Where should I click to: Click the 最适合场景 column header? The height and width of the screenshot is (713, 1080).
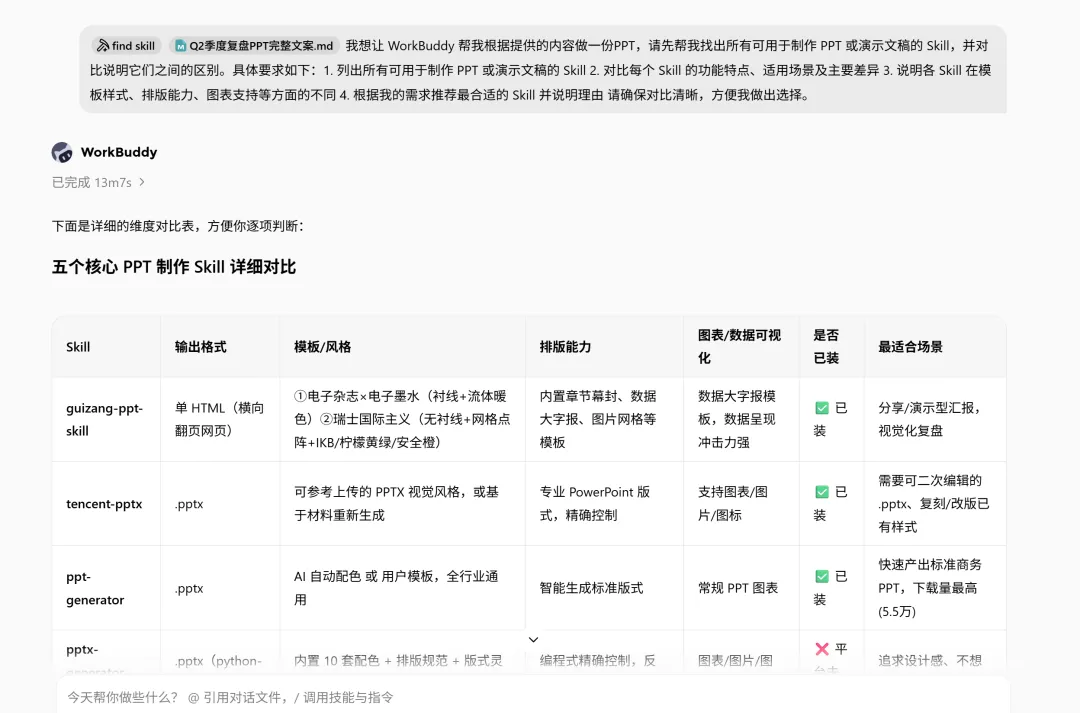(935, 347)
